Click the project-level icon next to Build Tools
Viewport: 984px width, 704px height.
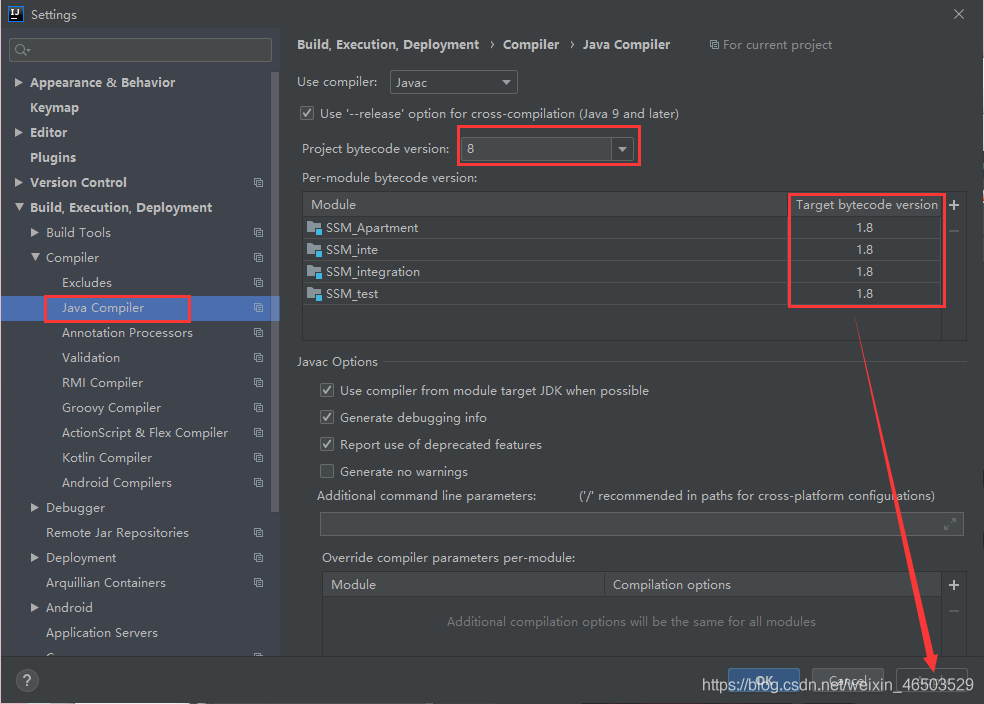258,233
